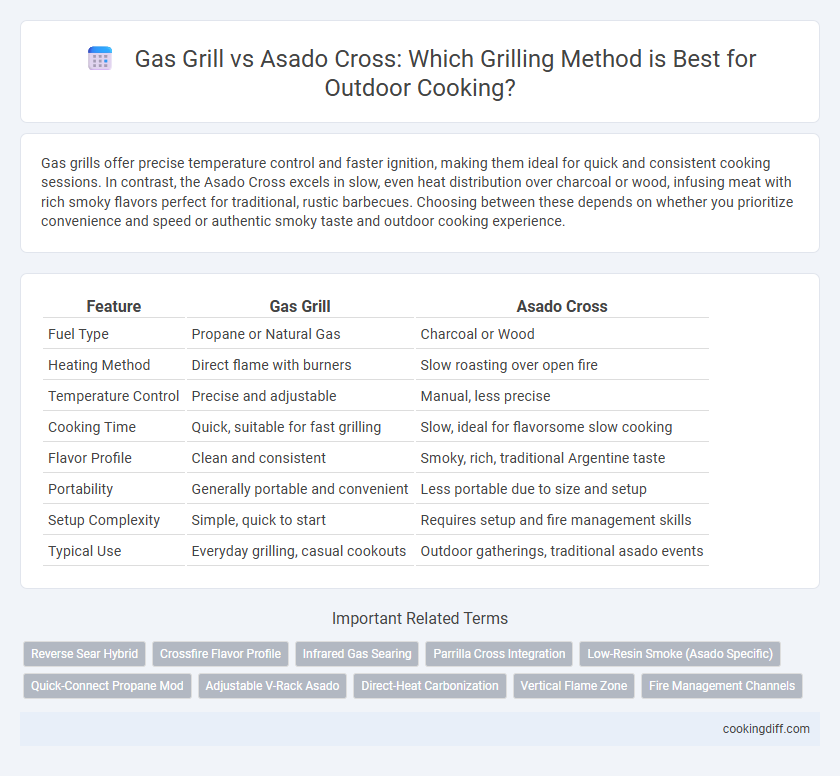Screen dimensions: 840x776
Task: Click the calendar icon beside the title
Action: 100,58
